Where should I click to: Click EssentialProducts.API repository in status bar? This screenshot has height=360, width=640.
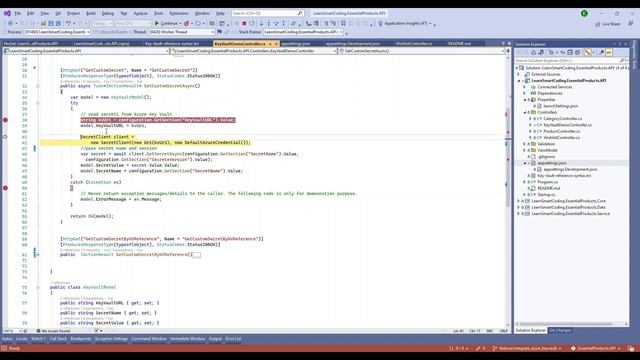[x=596, y=349]
